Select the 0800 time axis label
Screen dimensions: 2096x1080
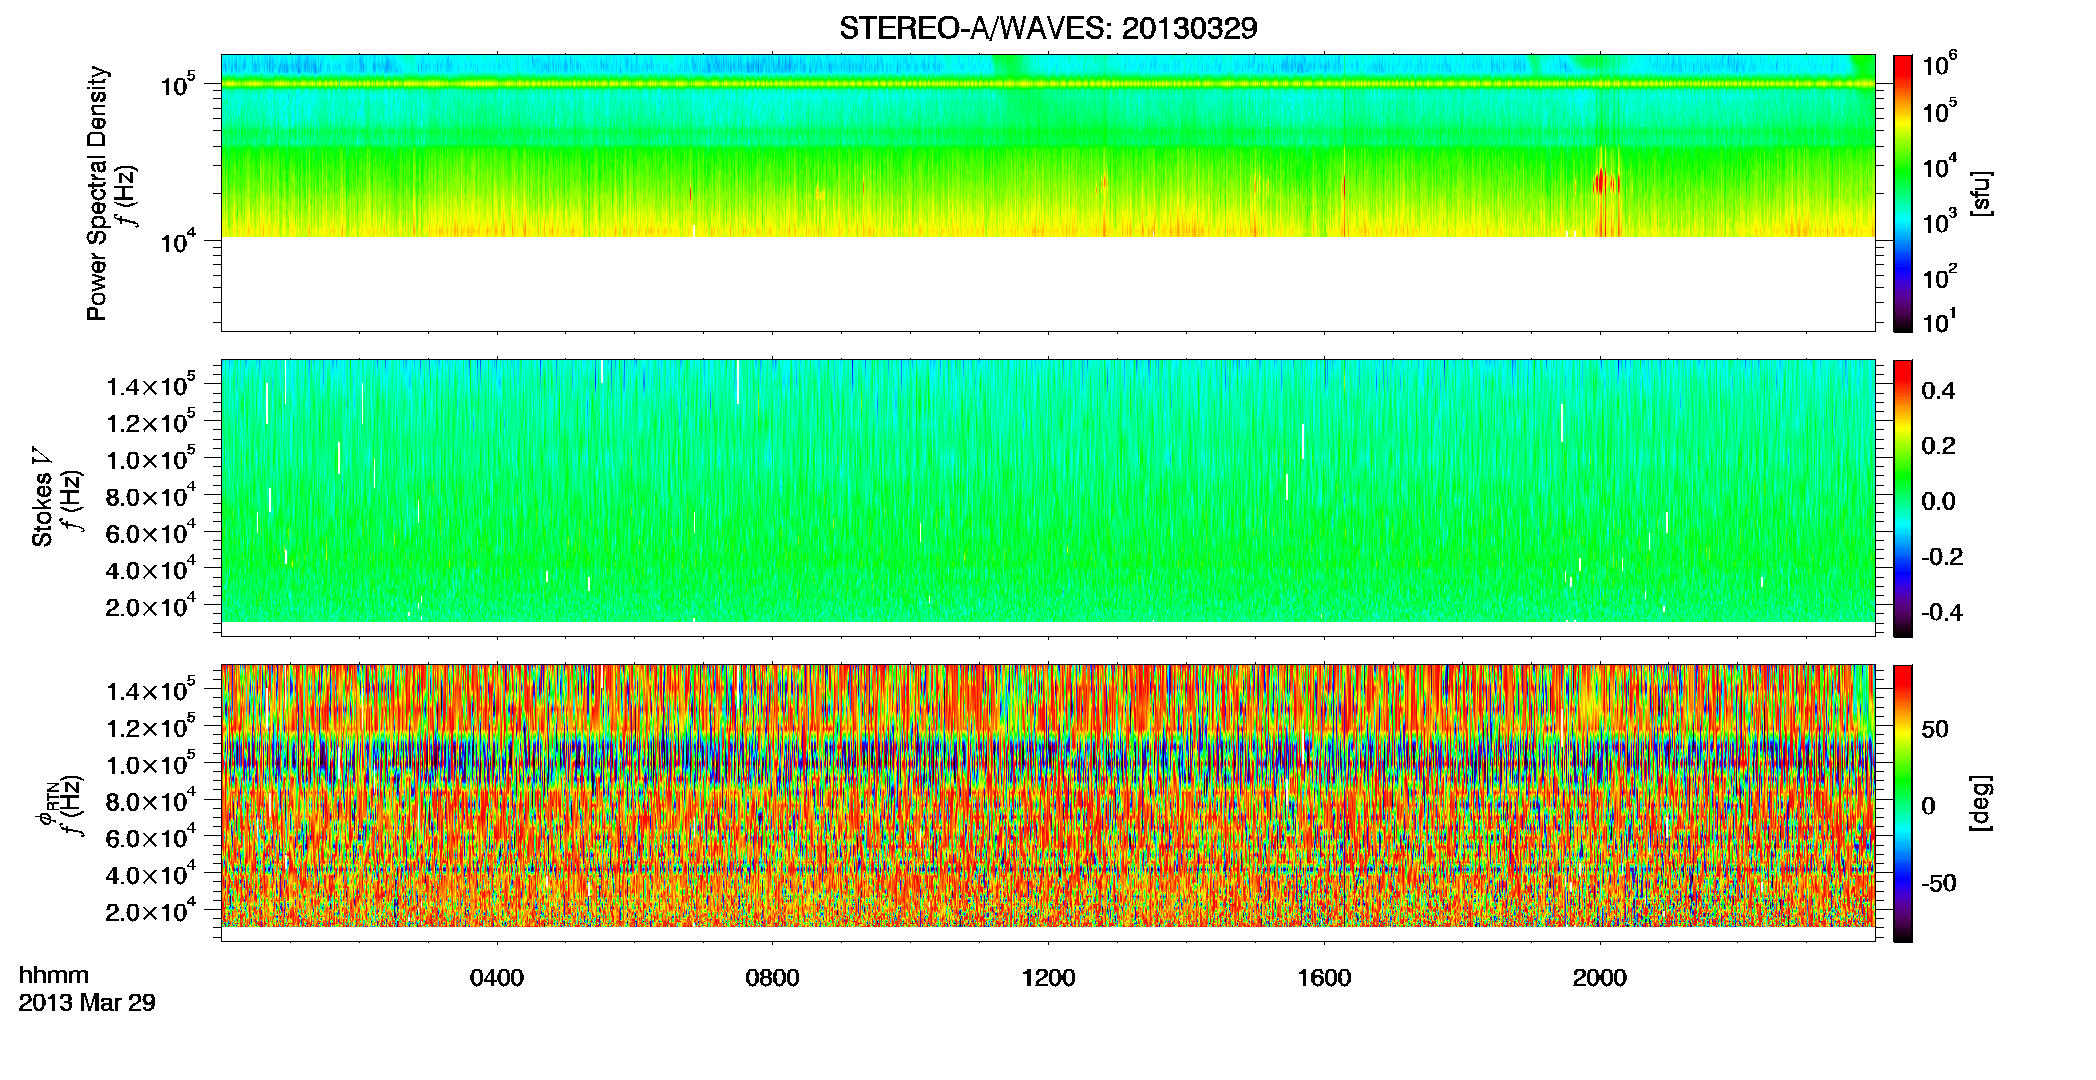[772, 978]
